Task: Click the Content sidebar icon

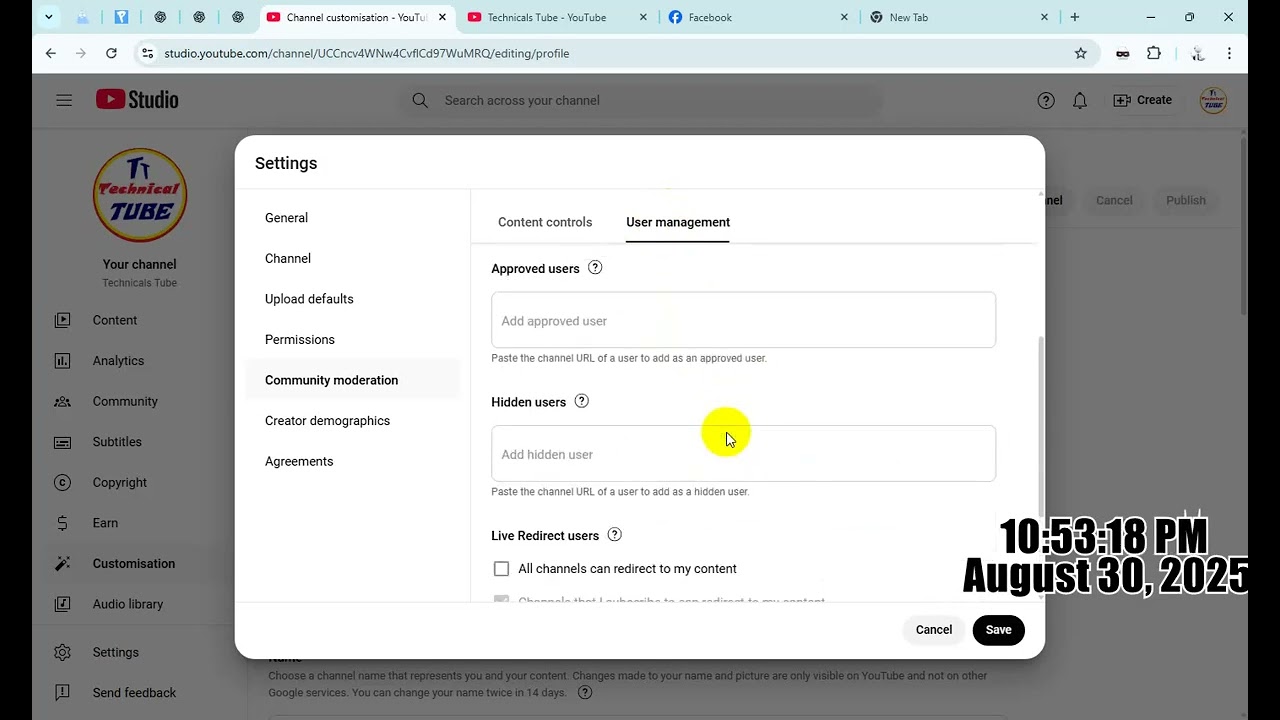Action: [63, 320]
